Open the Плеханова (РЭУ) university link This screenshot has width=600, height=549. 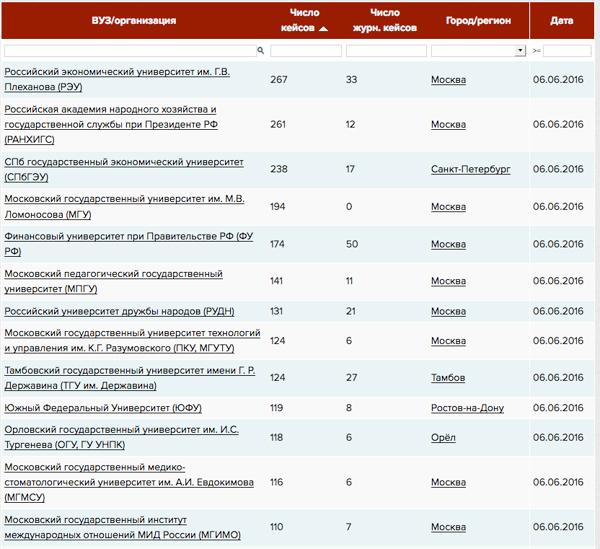coord(117,79)
